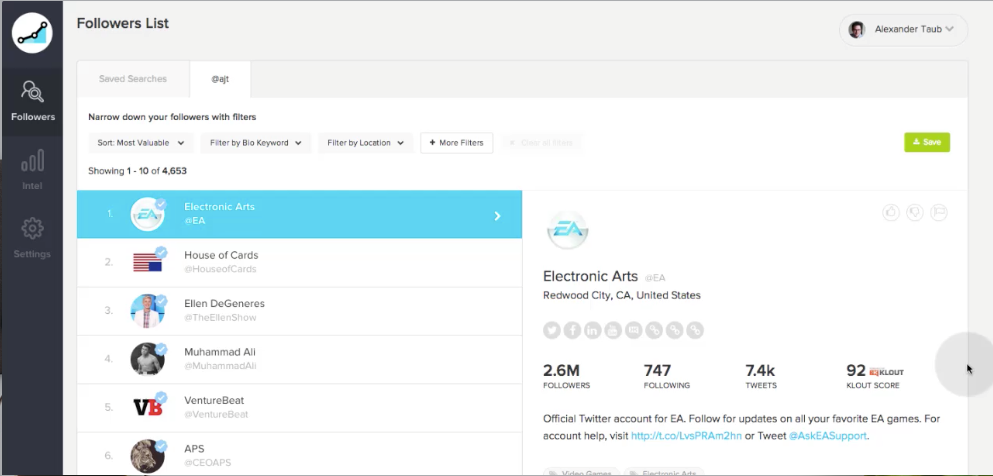The height and width of the screenshot is (476, 993).
Task: Open Filter by Bio Keyword dropdown
Action: tap(256, 143)
